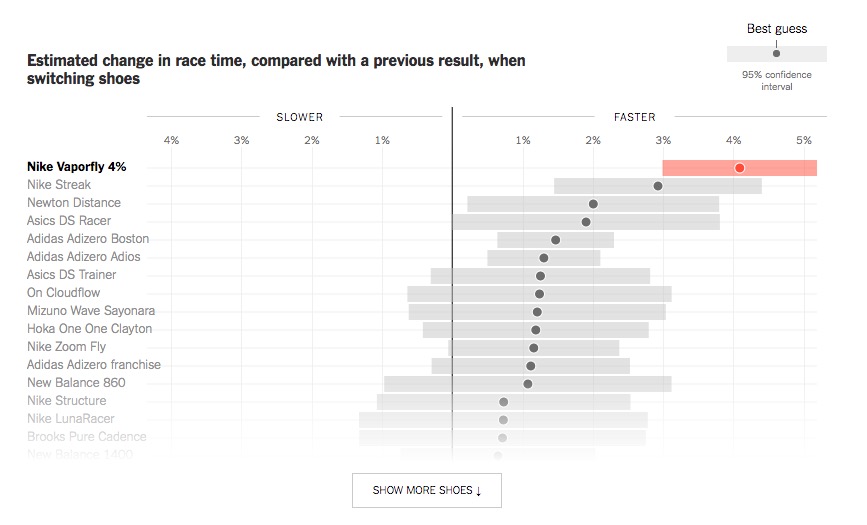Select the Hoka One One Clayton label
Screen dimensions: 867x525
[90, 329]
